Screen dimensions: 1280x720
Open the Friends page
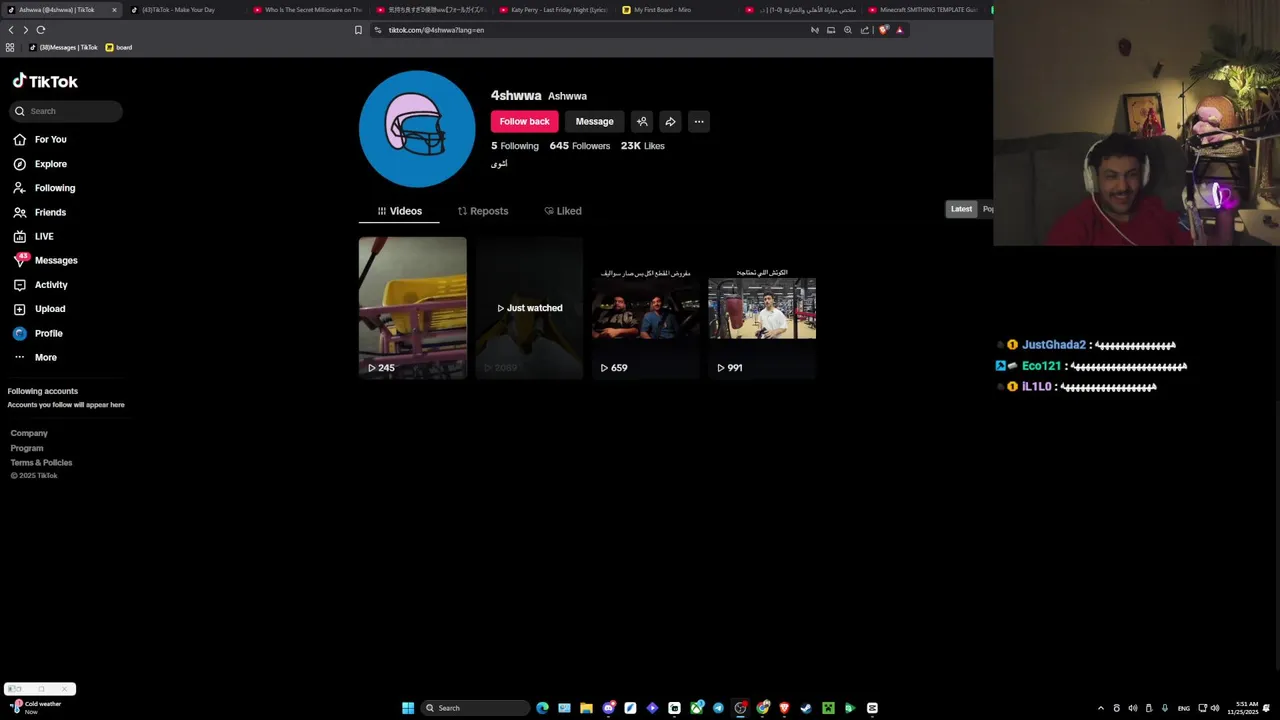[40, 212]
